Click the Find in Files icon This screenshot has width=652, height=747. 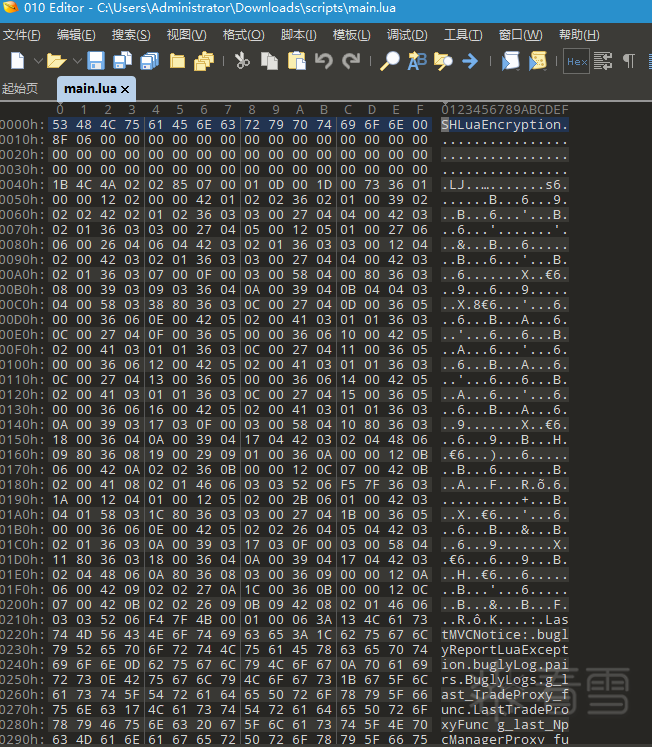[x=443, y=61]
